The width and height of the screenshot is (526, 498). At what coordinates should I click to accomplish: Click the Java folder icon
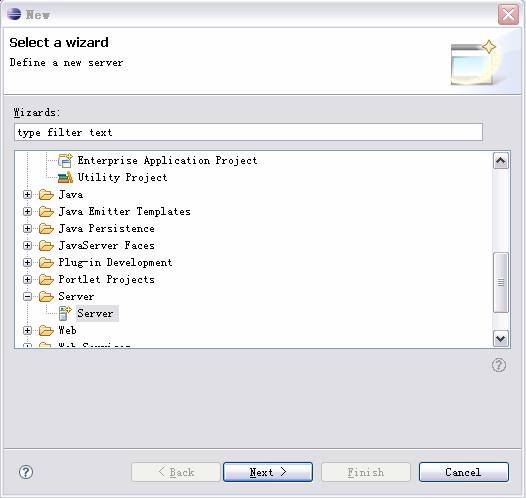click(x=46, y=195)
